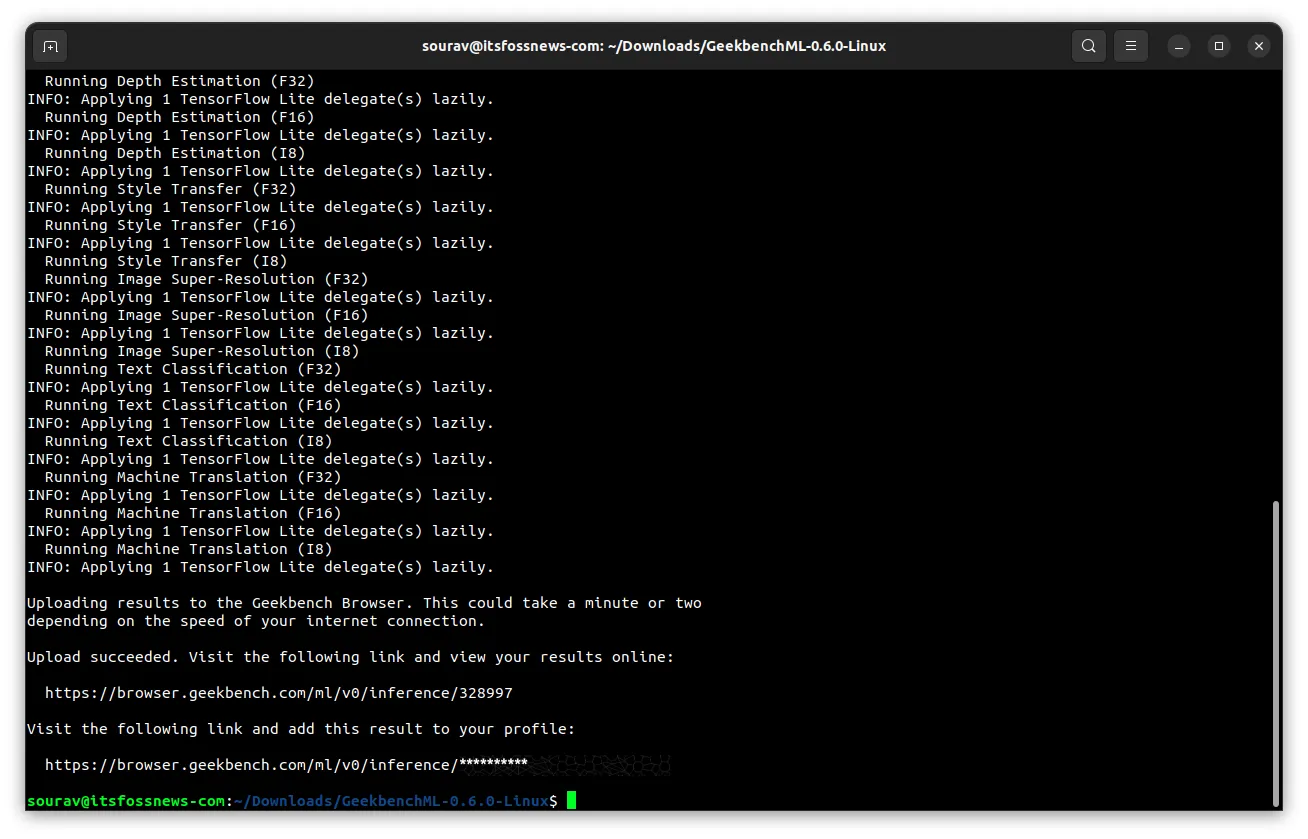Click 'depending on the speed of your internet connection' text
Viewport: 1308px width, 839px height.
click(x=256, y=621)
